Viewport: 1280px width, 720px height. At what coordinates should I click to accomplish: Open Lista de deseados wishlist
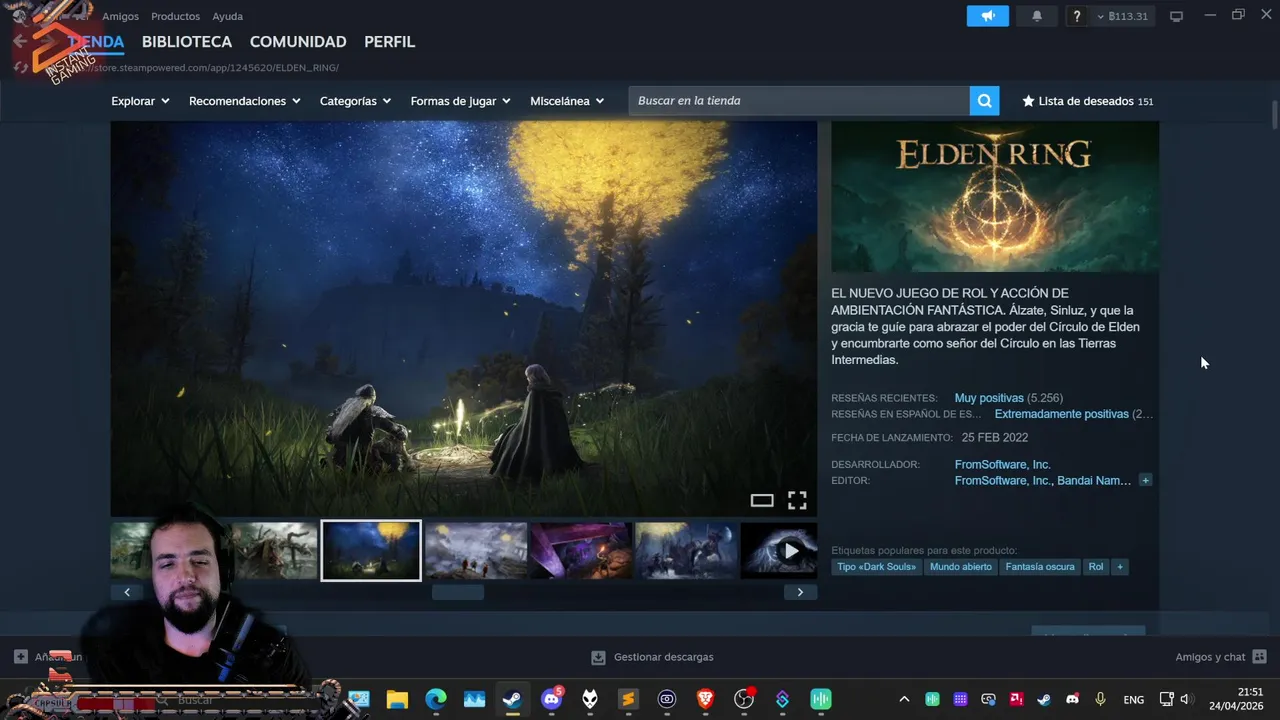click(1088, 101)
